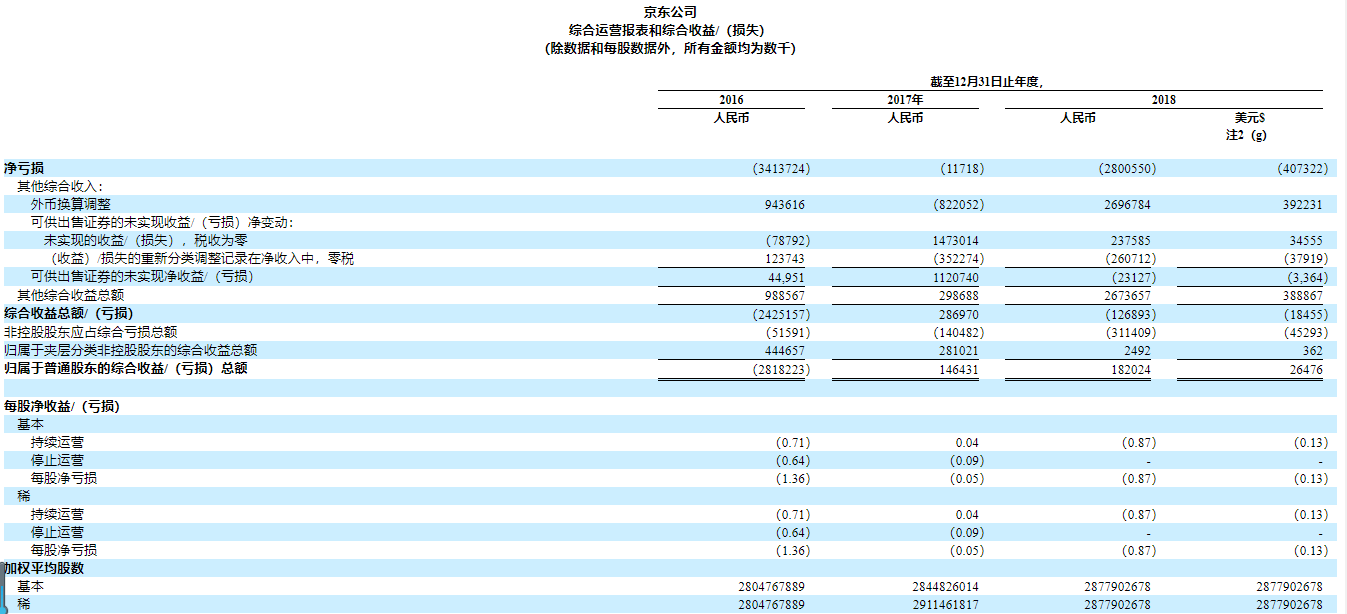Click unrealized gain value 1473014
This screenshot has width=1347, height=614.
[955, 241]
